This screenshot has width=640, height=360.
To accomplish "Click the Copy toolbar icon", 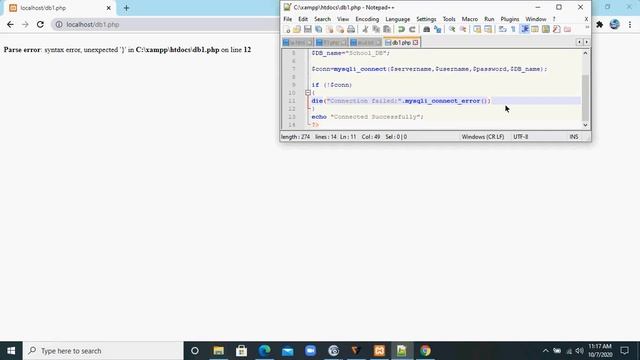I will (376, 29).
